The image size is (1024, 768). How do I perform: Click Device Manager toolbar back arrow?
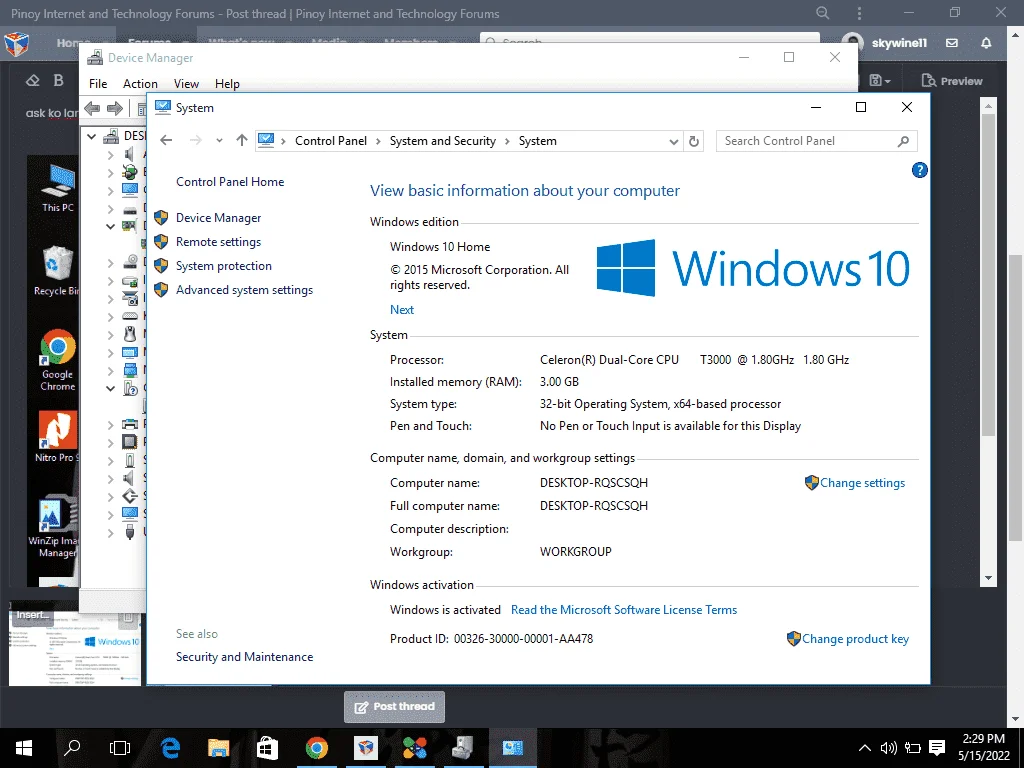click(92, 108)
